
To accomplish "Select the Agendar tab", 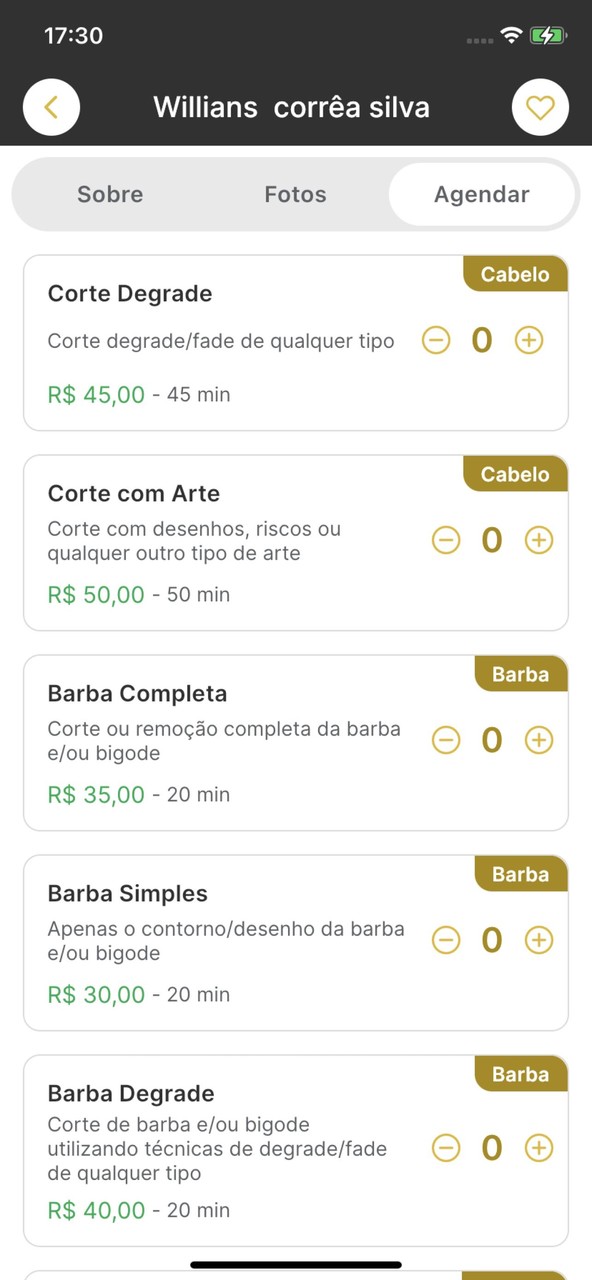I will 481,194.
